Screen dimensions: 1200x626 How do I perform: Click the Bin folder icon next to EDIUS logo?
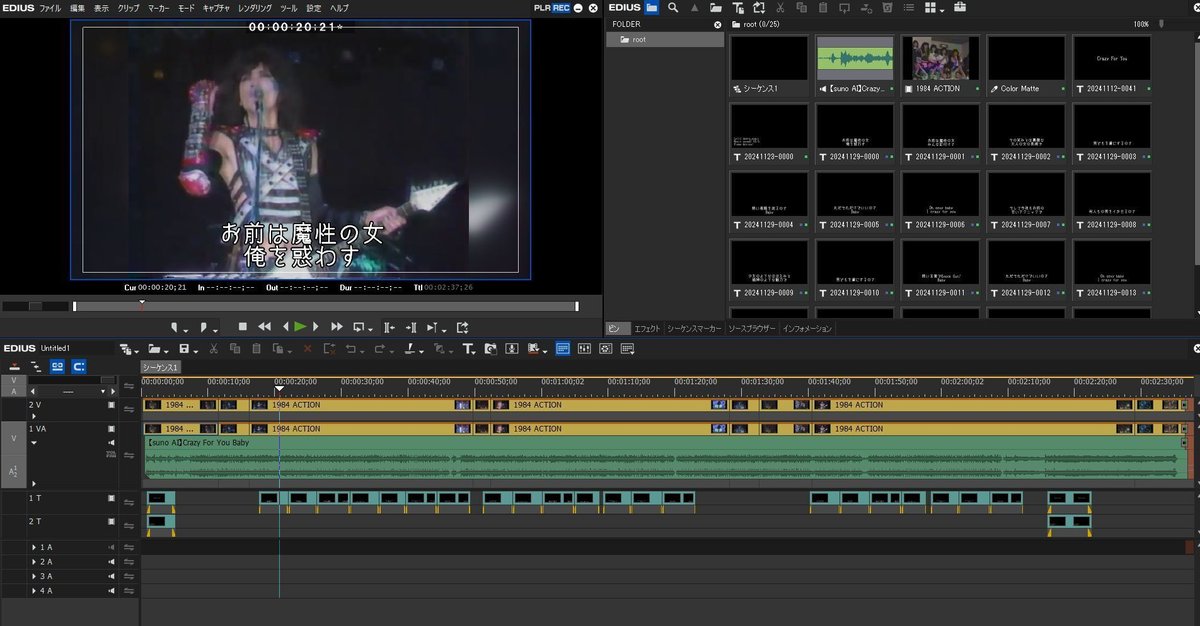[x=652, y=8]
